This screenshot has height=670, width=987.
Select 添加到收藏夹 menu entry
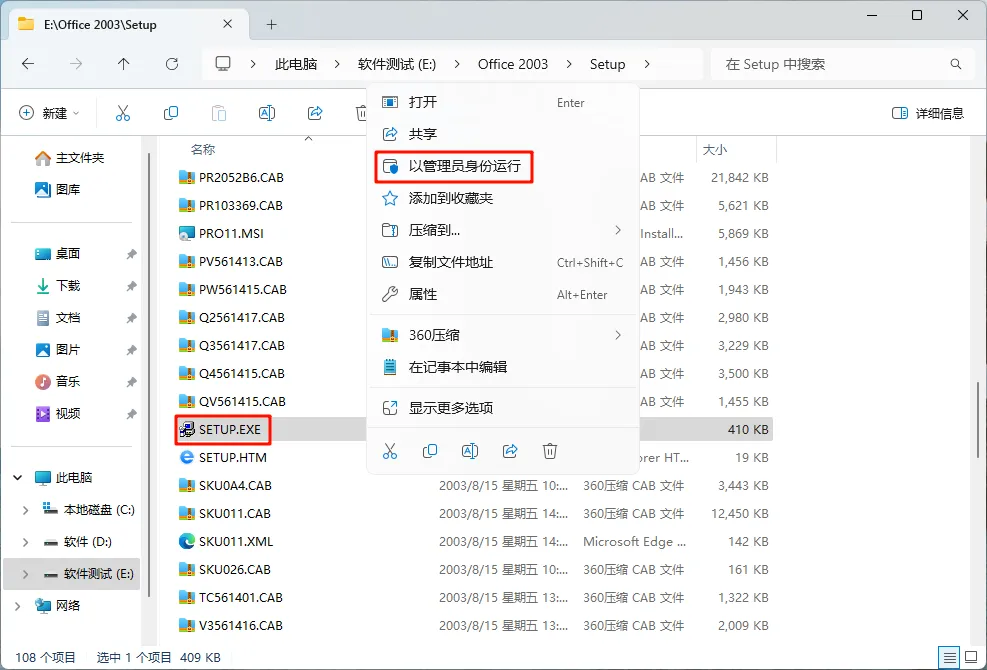tap(503, 198)
